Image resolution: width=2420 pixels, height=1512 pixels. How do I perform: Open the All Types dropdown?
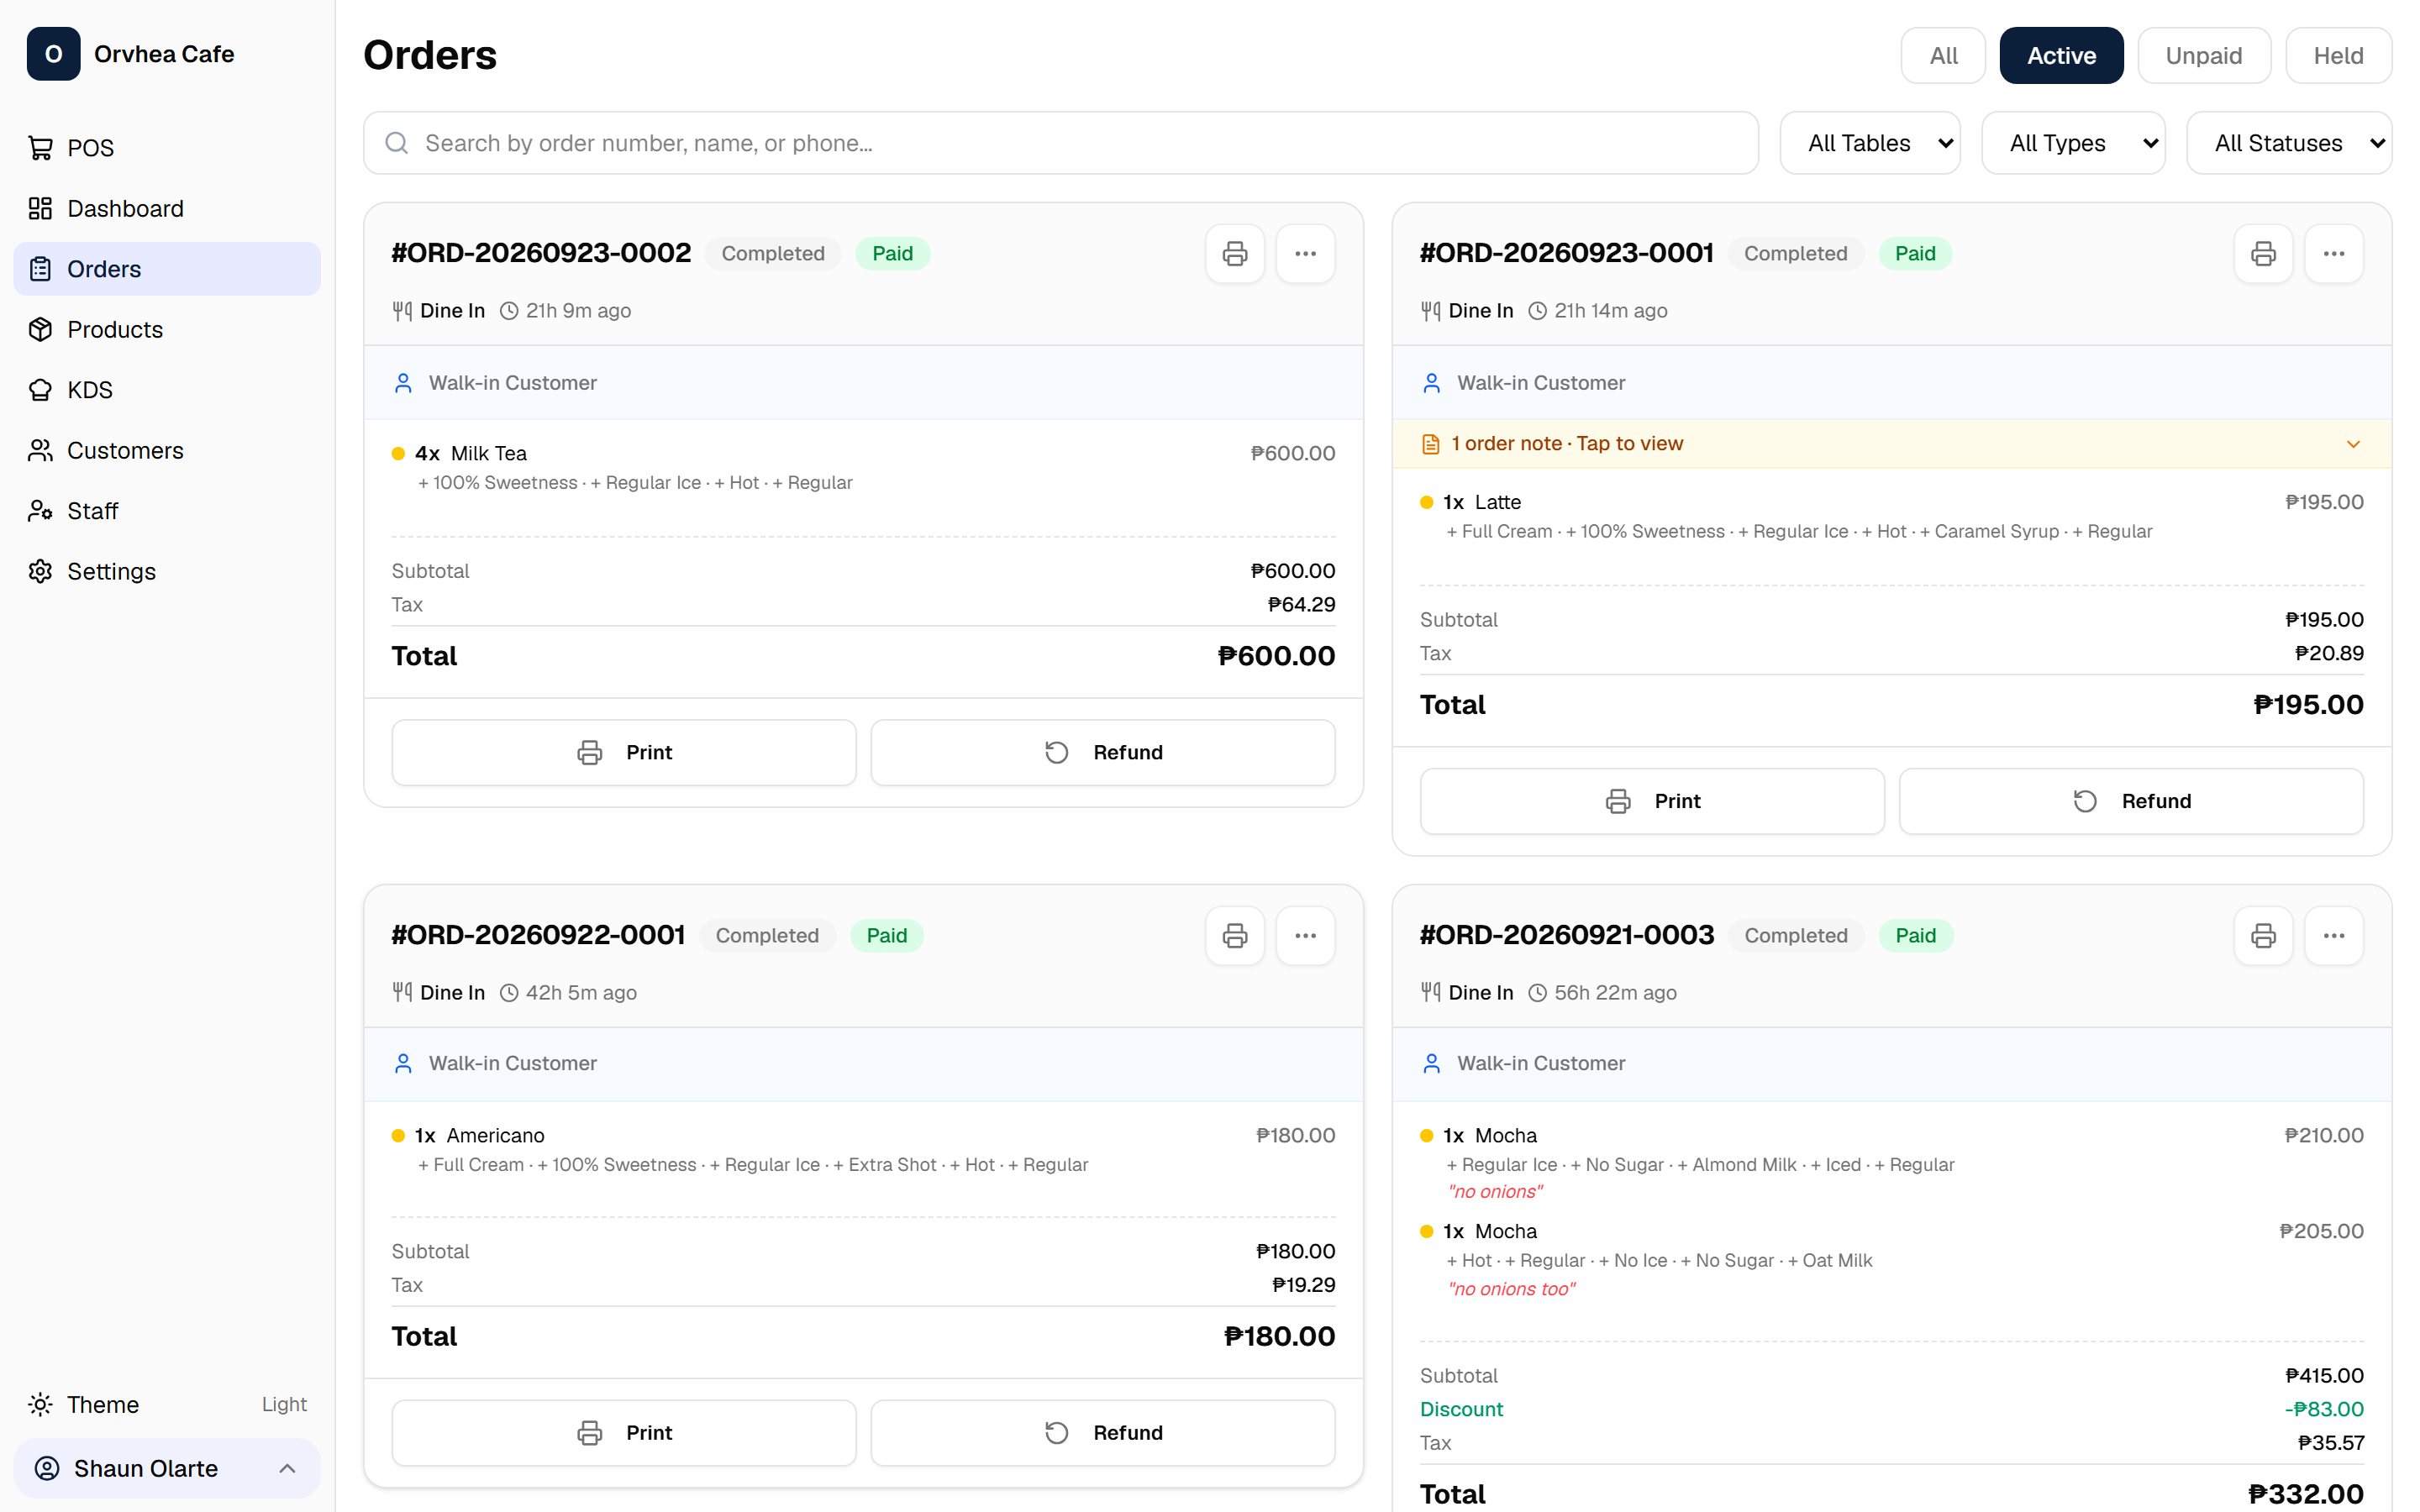2073,143
